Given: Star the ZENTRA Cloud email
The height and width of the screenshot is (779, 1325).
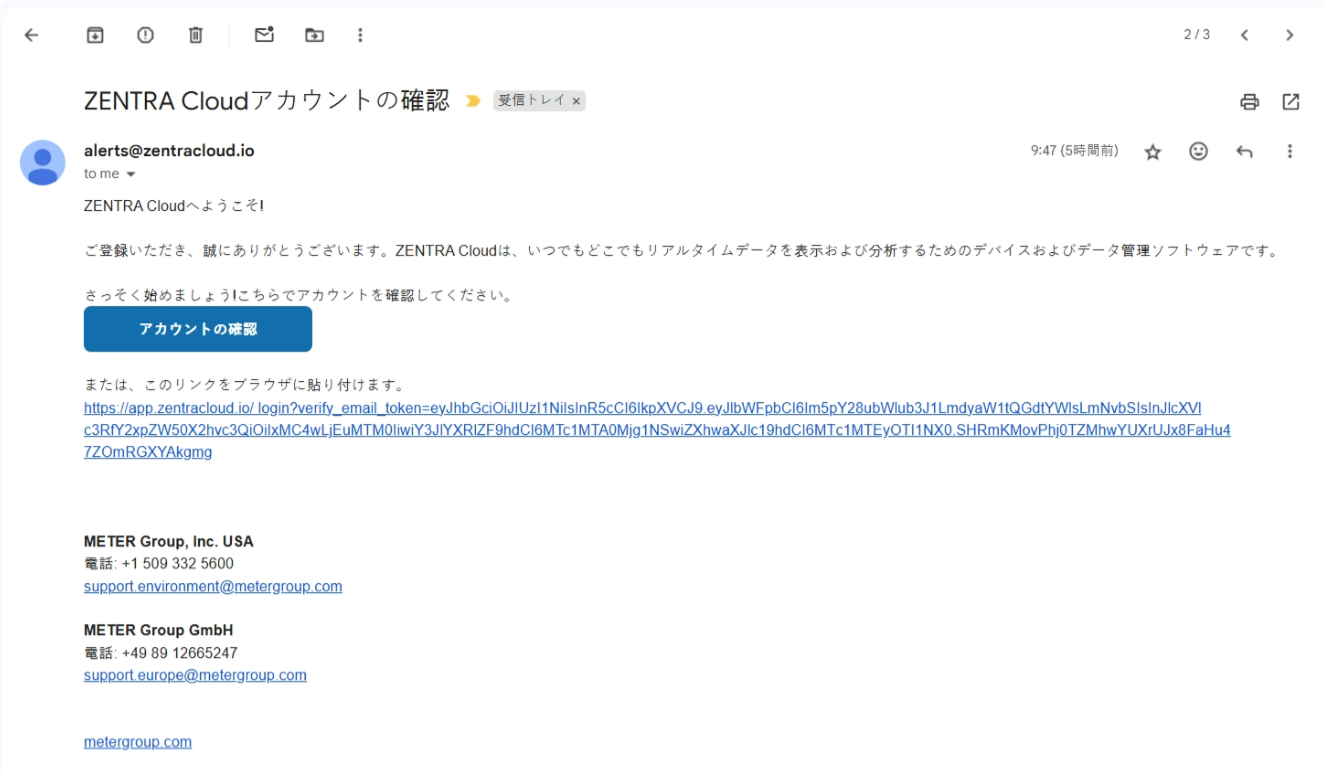Looking at the screenshot, I should (x=1153, y=152).
